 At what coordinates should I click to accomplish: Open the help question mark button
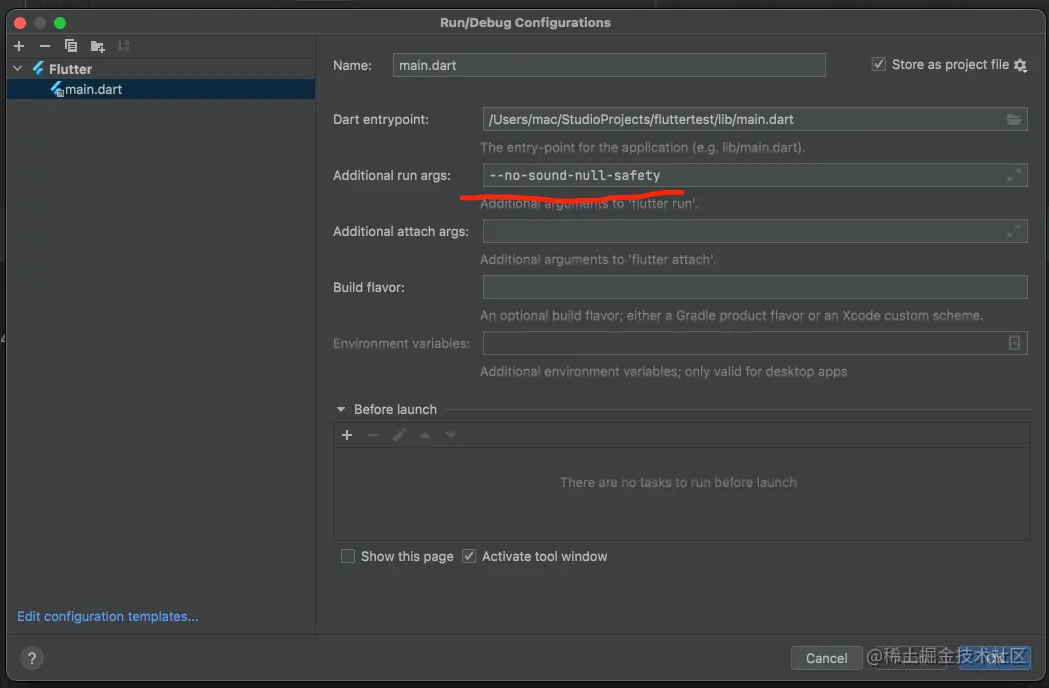(32, 658)
